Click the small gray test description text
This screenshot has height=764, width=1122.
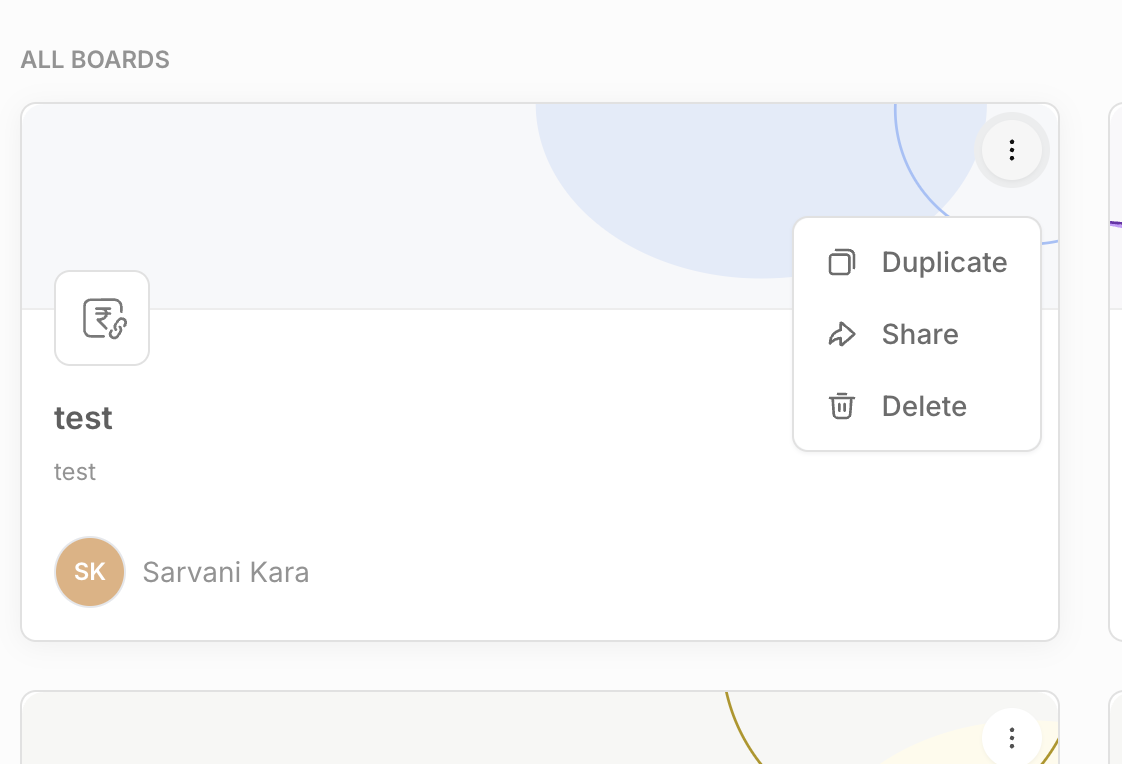pyautogui.click(x=75, y=471)
